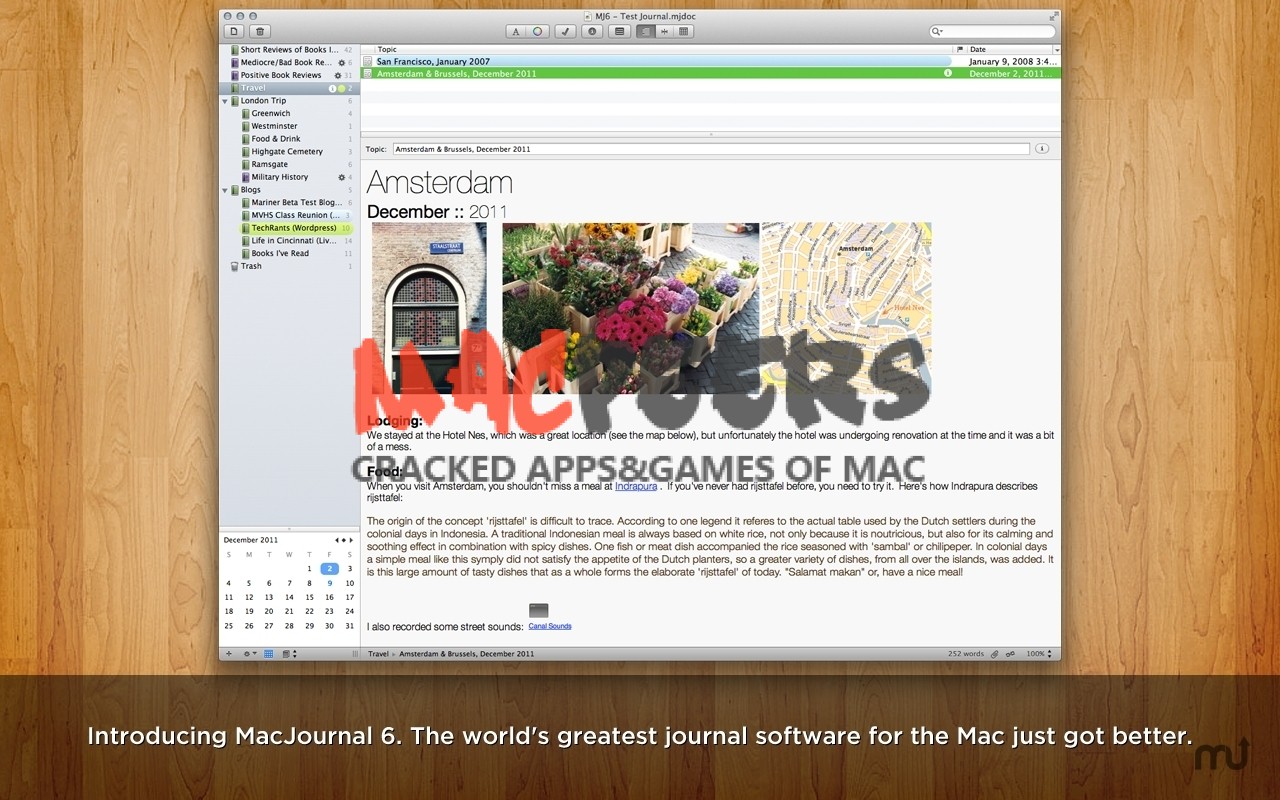Open the Indrapura link in the entry

pyautogui.click(x=636, y=486)
